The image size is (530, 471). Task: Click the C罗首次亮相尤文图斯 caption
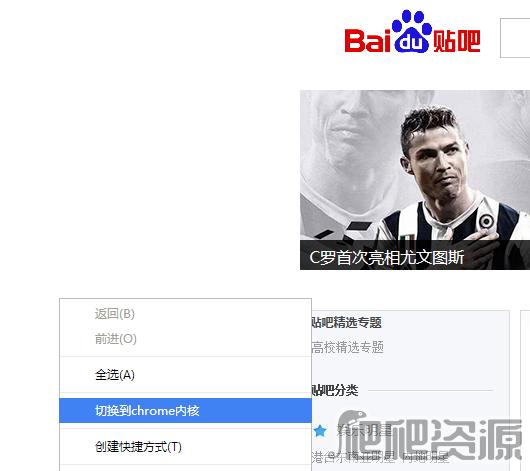pyautogui.click(x=387, y=257)
